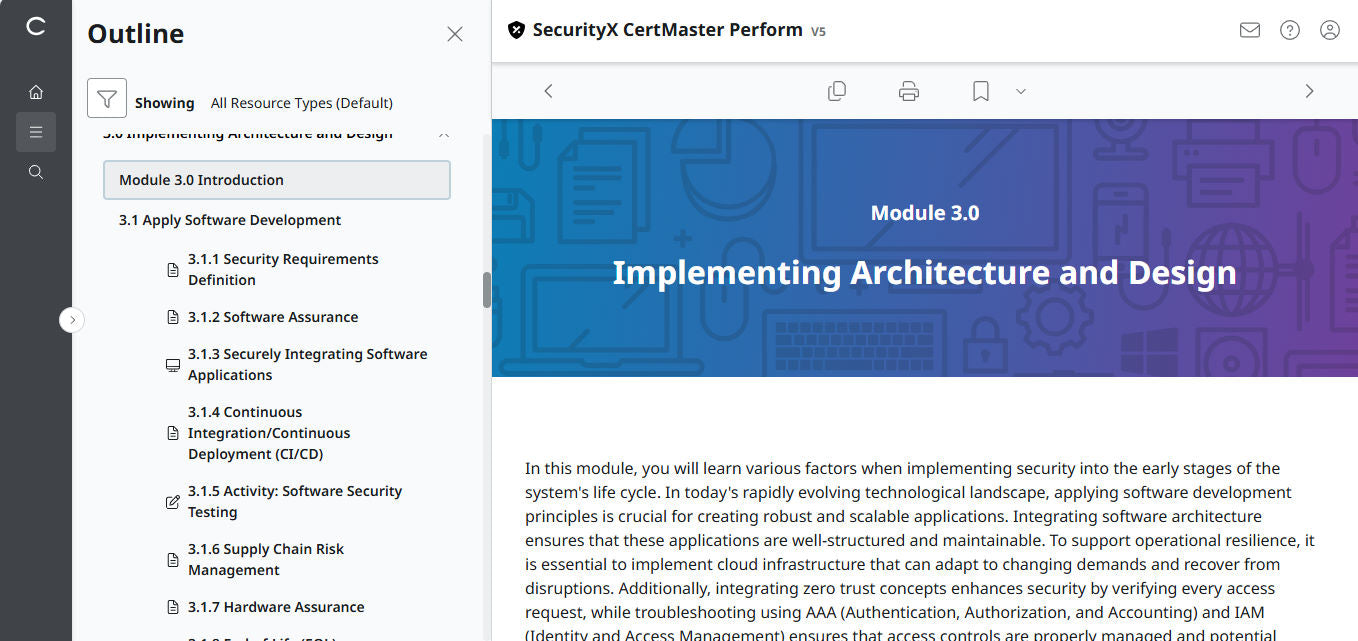Open the bookmark dropdown chevron
Screen dimensions: 1358x641
click(x=1020, y=91)
